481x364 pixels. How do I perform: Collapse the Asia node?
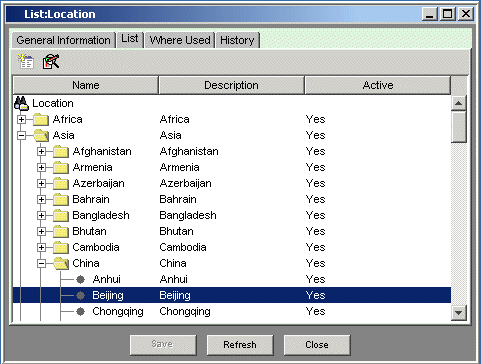[x=21, y=135]
